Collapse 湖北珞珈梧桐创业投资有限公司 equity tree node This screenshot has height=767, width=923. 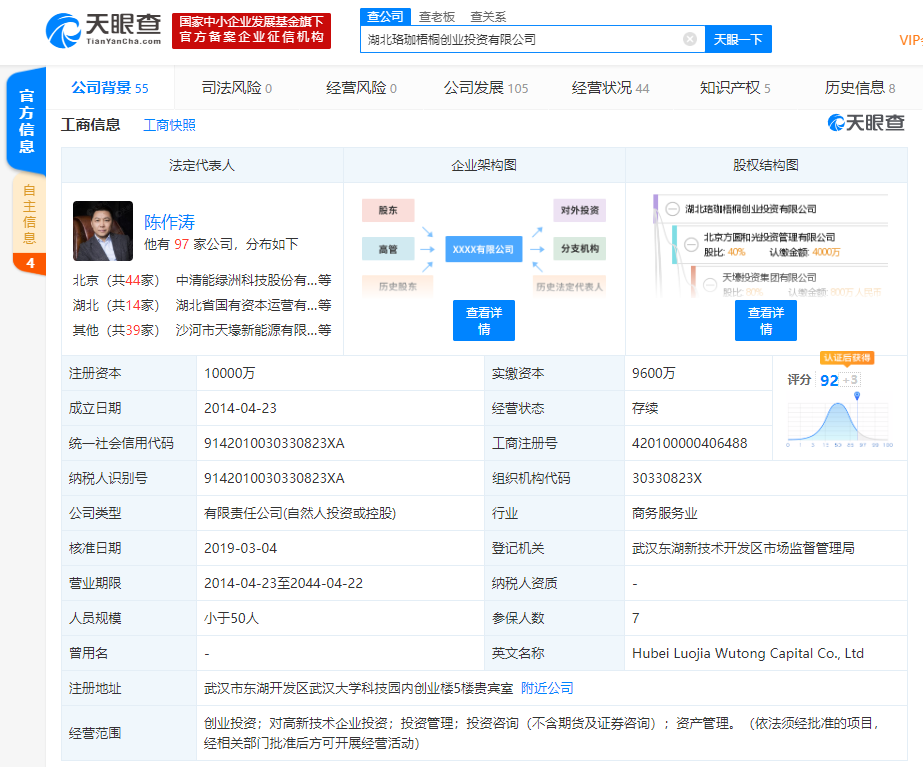click(x=672, y=209)
